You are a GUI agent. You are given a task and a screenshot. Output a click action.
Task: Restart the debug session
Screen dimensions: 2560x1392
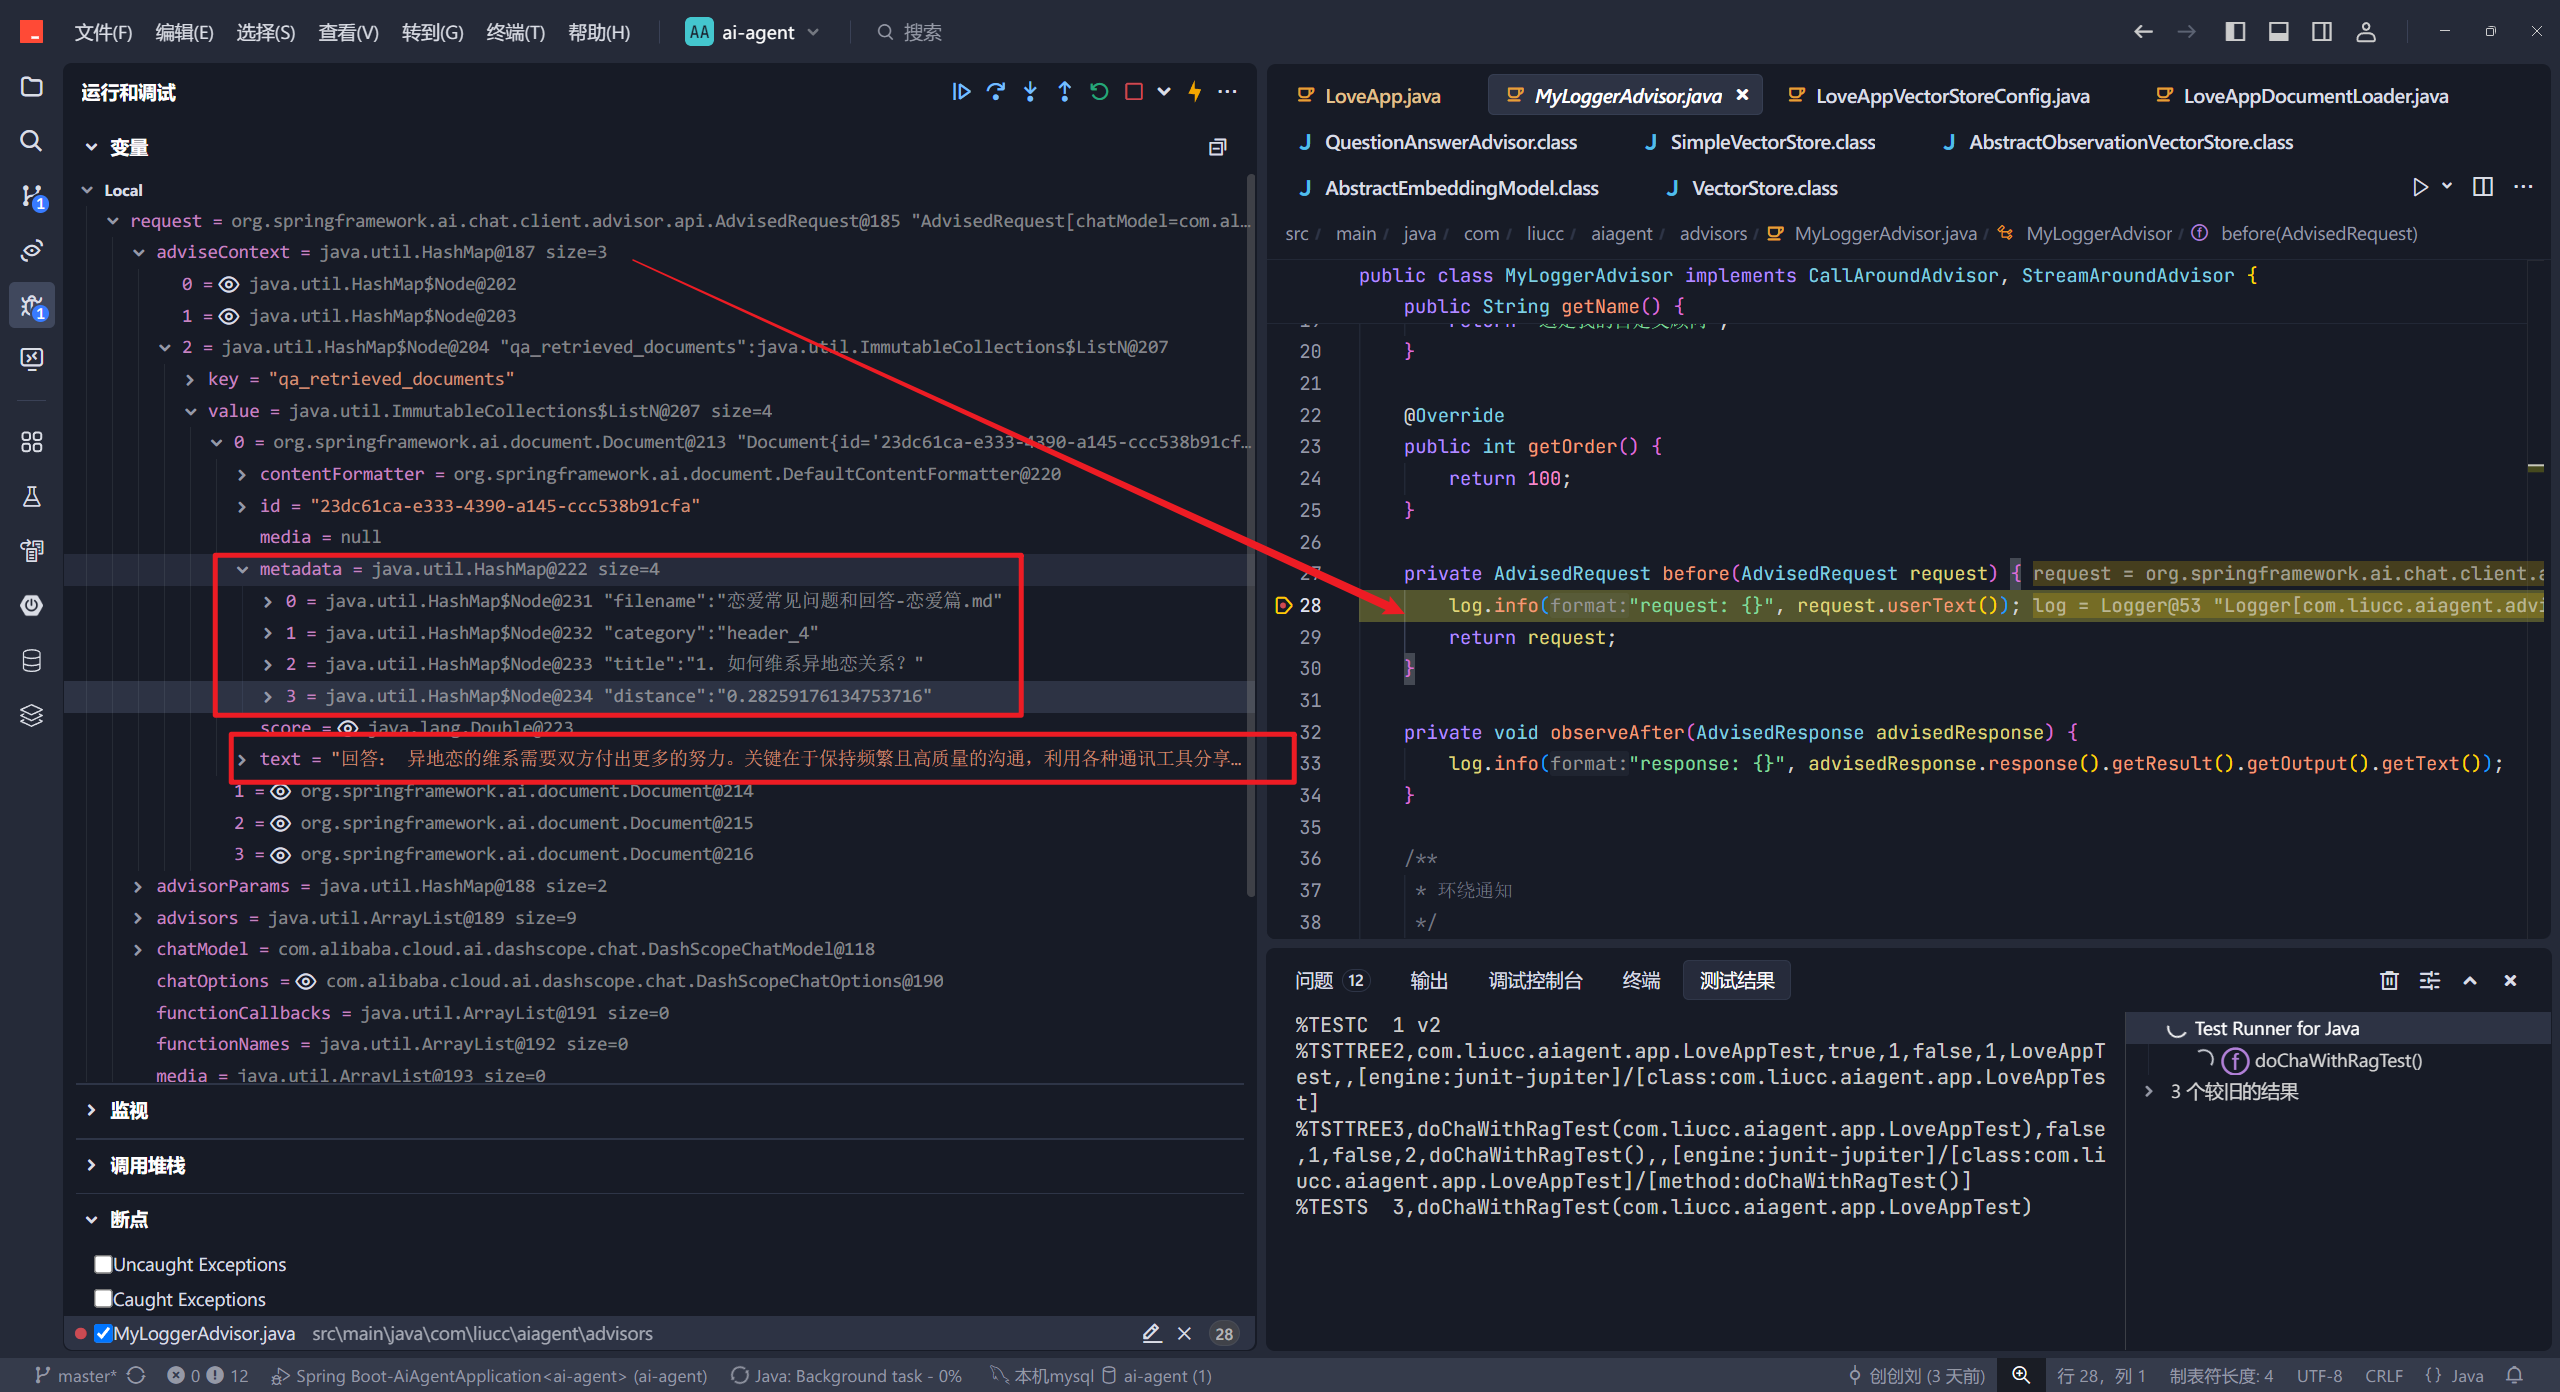click(1099, 92)
